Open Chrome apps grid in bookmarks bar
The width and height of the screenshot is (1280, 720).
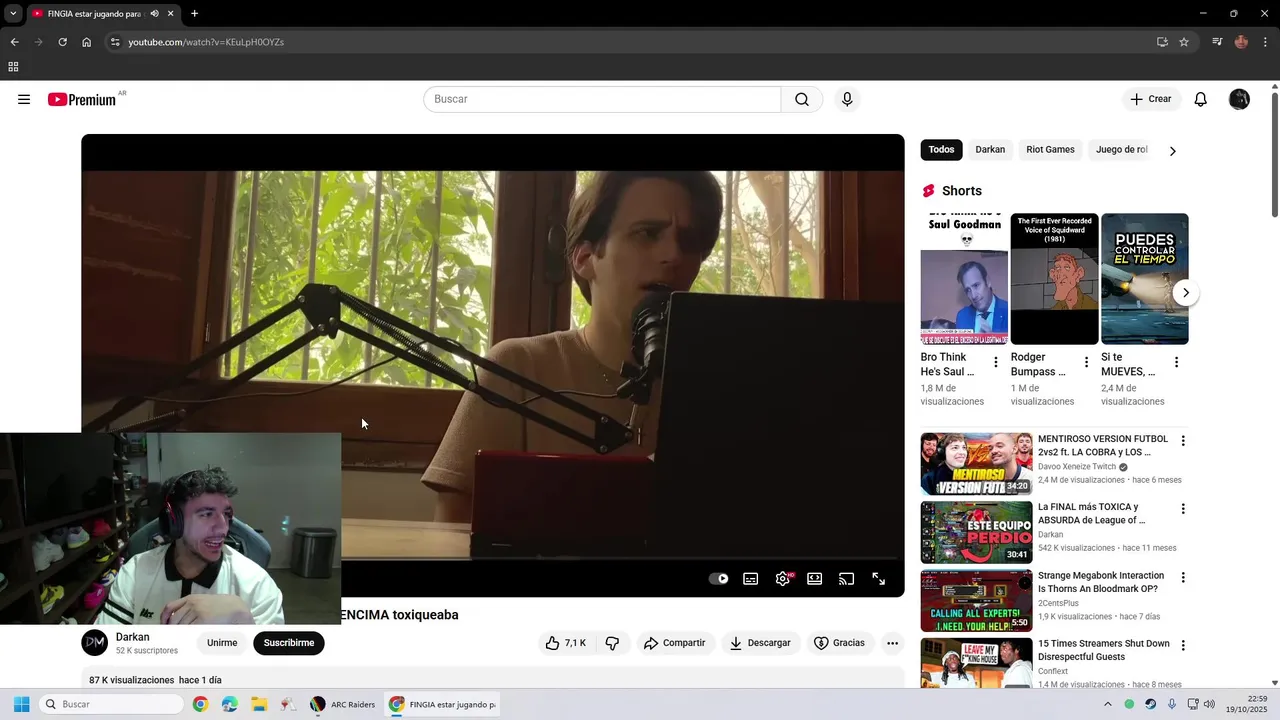(13, 67)
